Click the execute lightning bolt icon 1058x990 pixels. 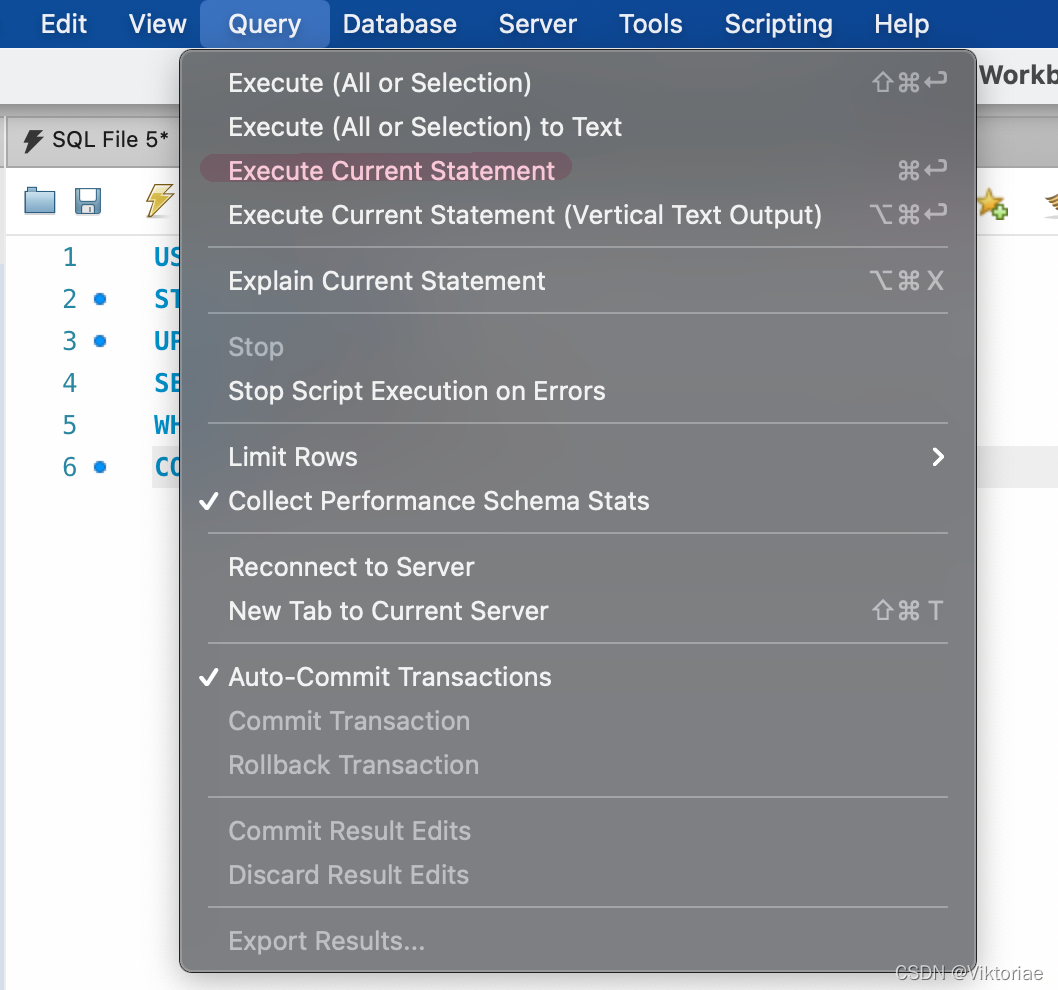point(161,200)
